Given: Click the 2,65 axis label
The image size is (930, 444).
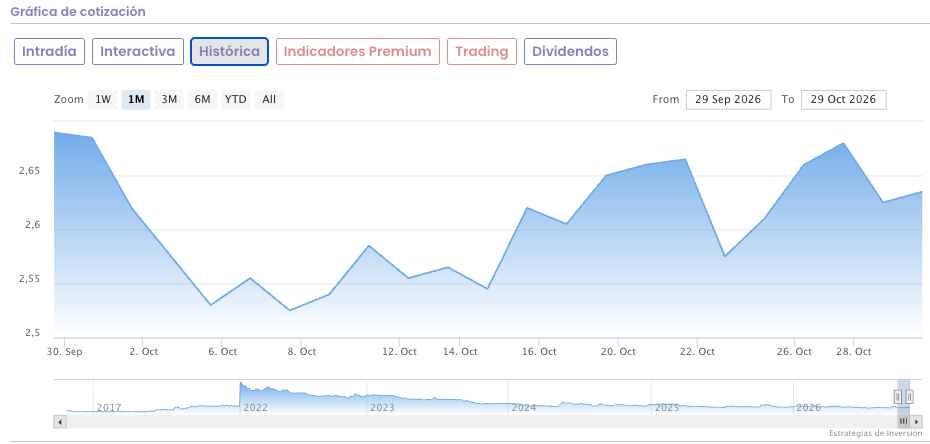Looking at the screenshot, I should [x=29, y=171].
